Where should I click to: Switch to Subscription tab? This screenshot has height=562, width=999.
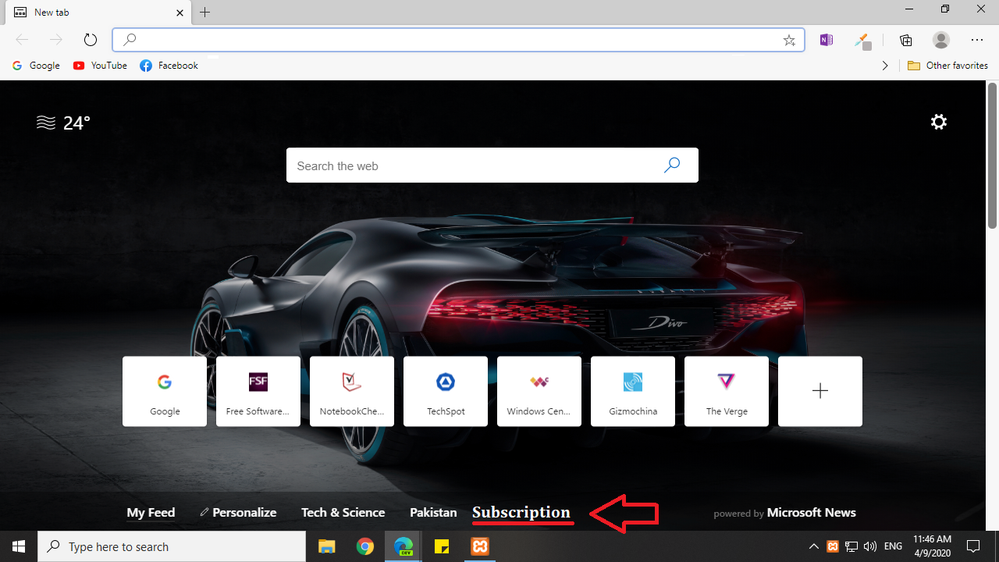pos(521,512)
